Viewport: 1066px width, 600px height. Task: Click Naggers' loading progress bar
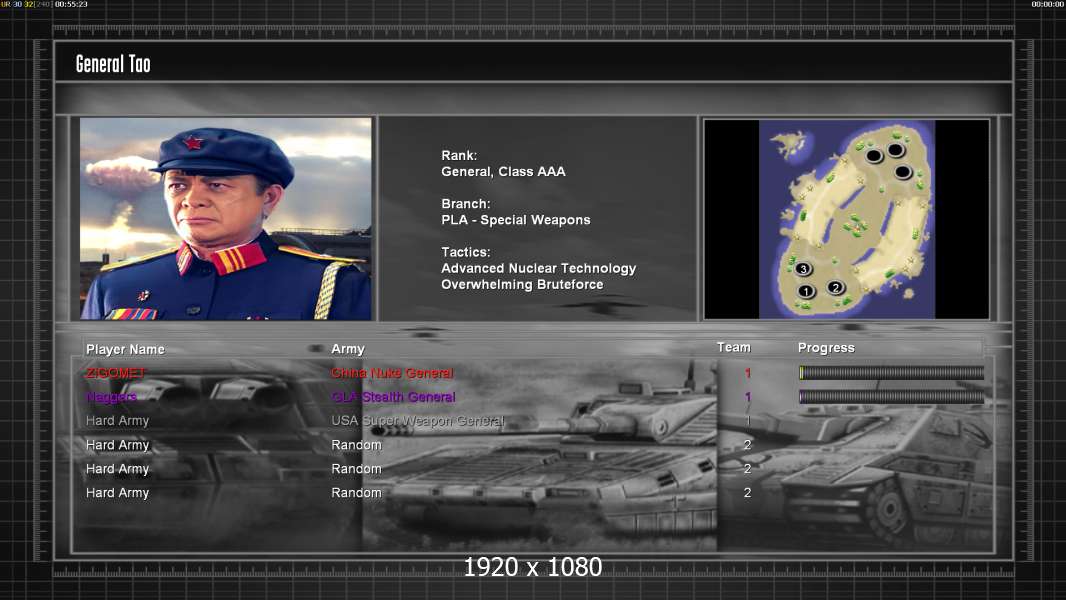tap(891, 397)
